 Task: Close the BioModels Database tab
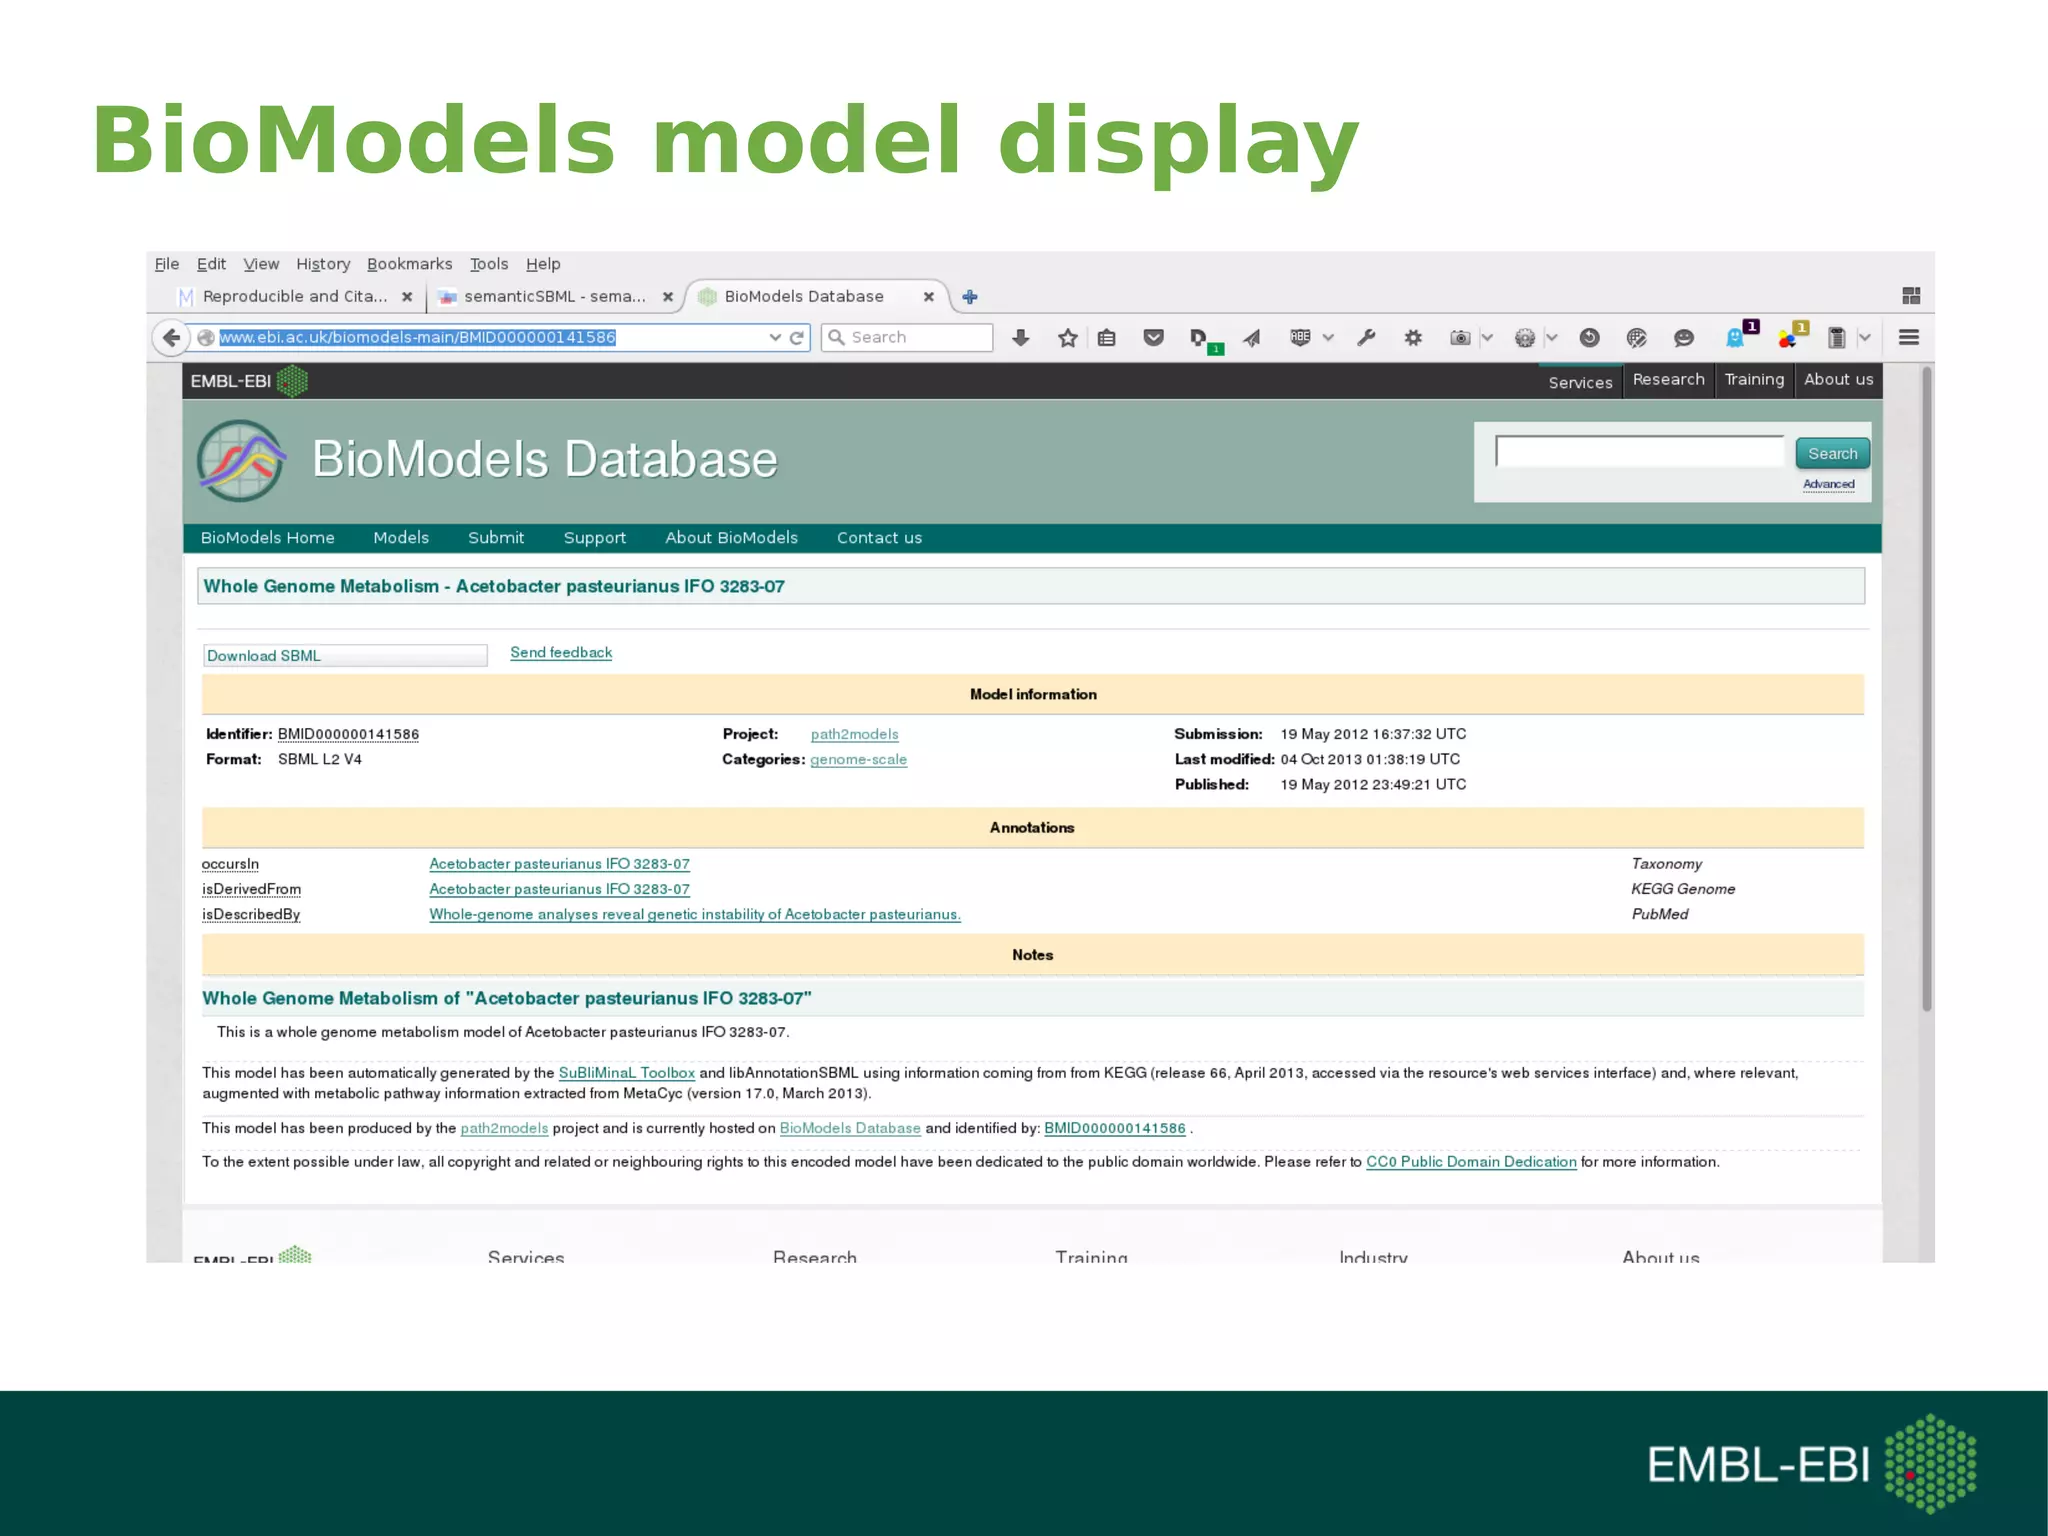click(x=929, y=297)
